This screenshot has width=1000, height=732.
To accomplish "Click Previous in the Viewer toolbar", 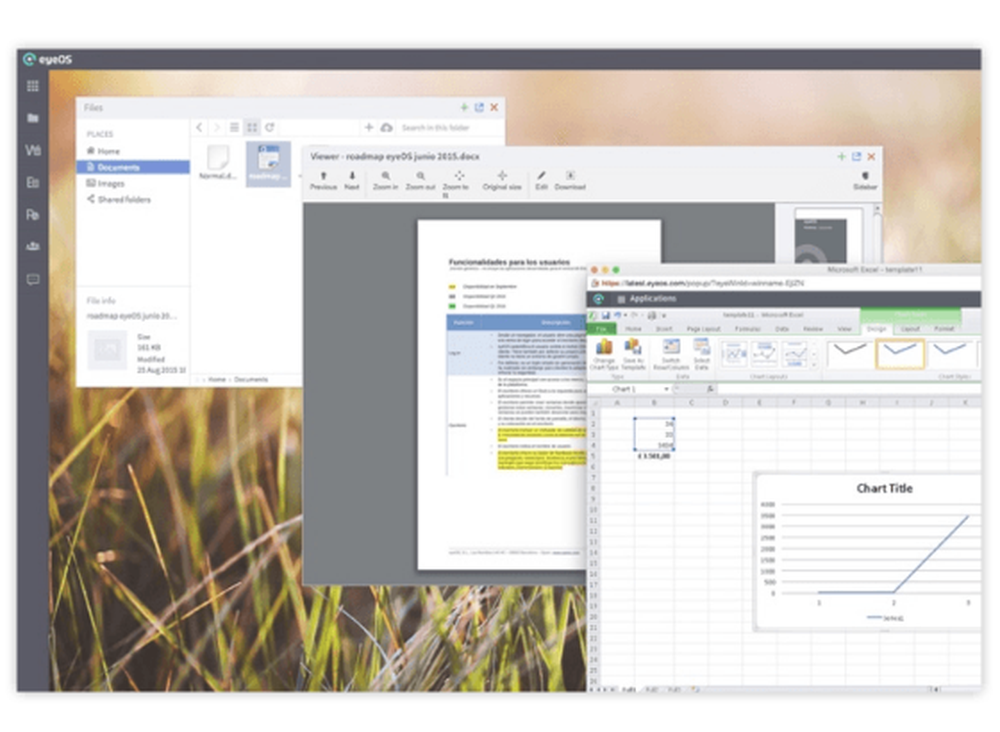I will [323, 180].
